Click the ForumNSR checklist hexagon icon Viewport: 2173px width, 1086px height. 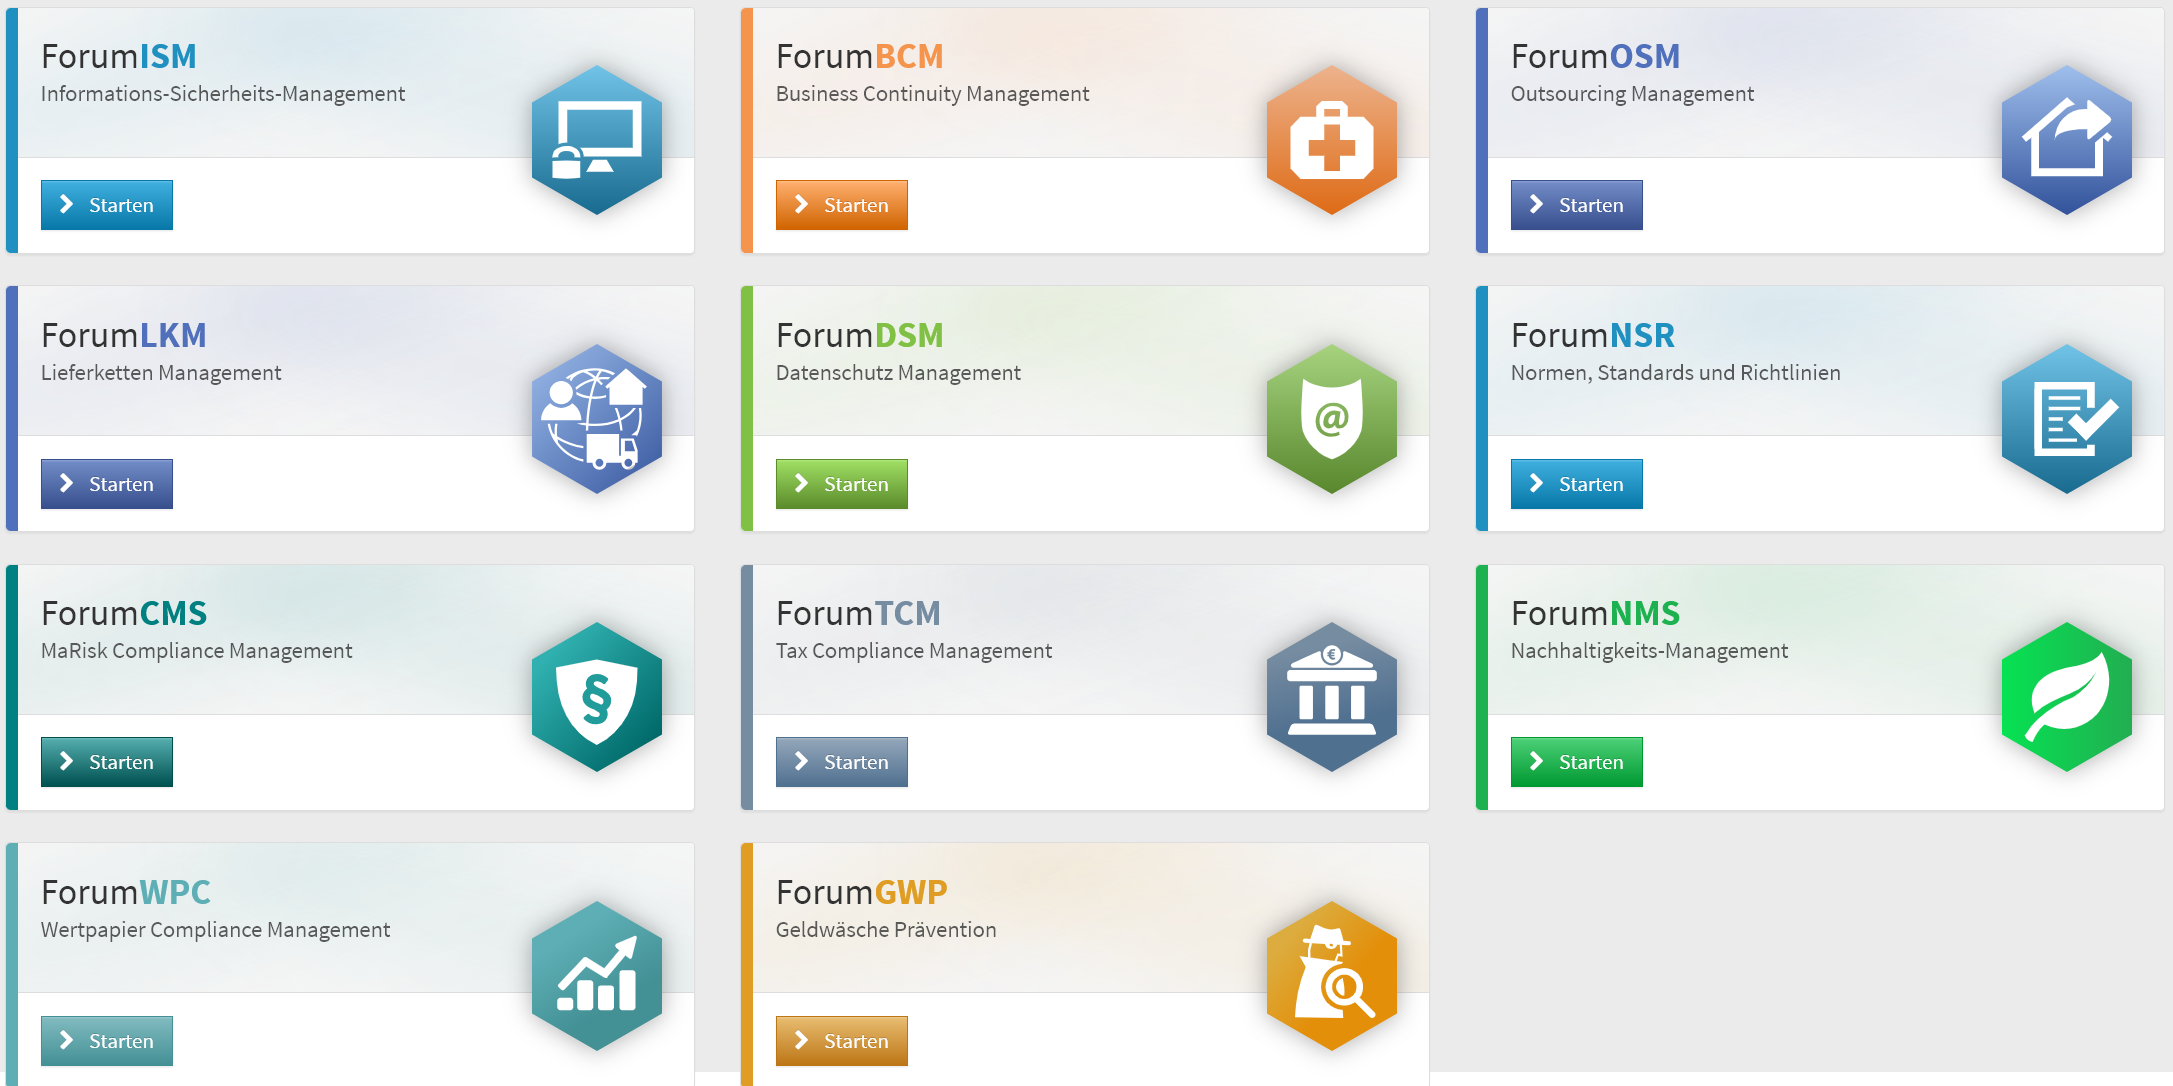pyautogui.click(x=2066, y=419)
